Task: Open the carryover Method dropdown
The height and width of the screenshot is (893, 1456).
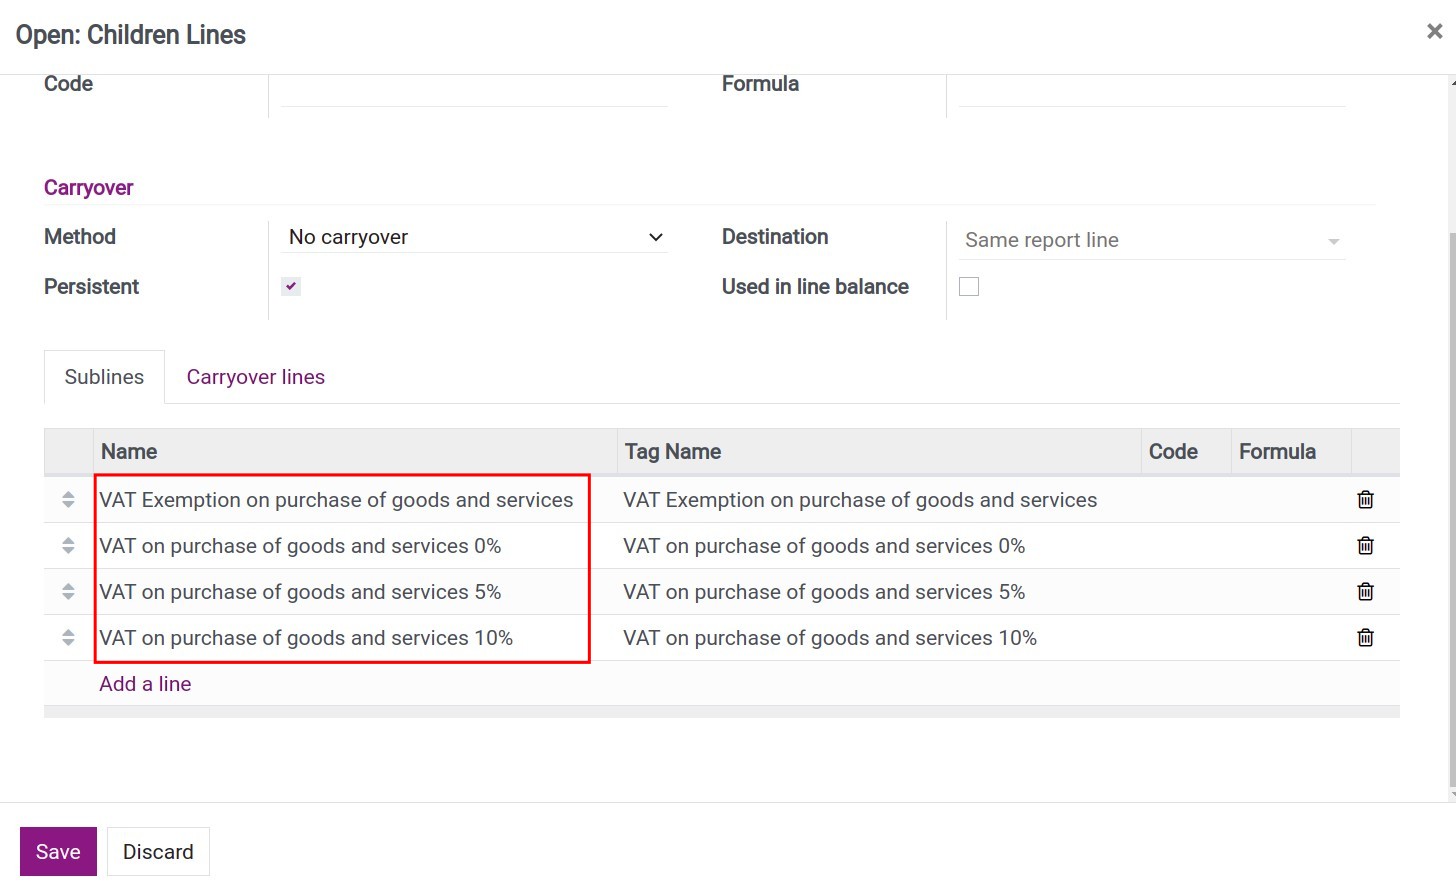Action: [473, 237]
